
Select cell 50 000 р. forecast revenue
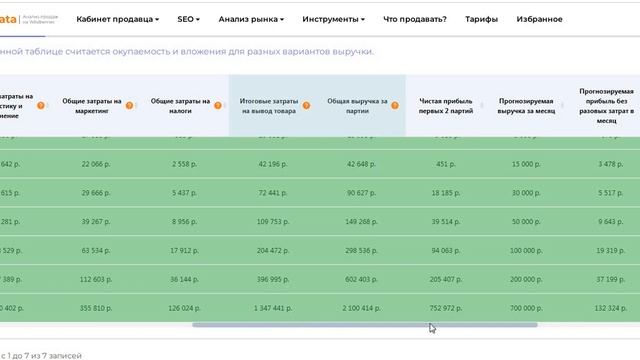(526, 222)
